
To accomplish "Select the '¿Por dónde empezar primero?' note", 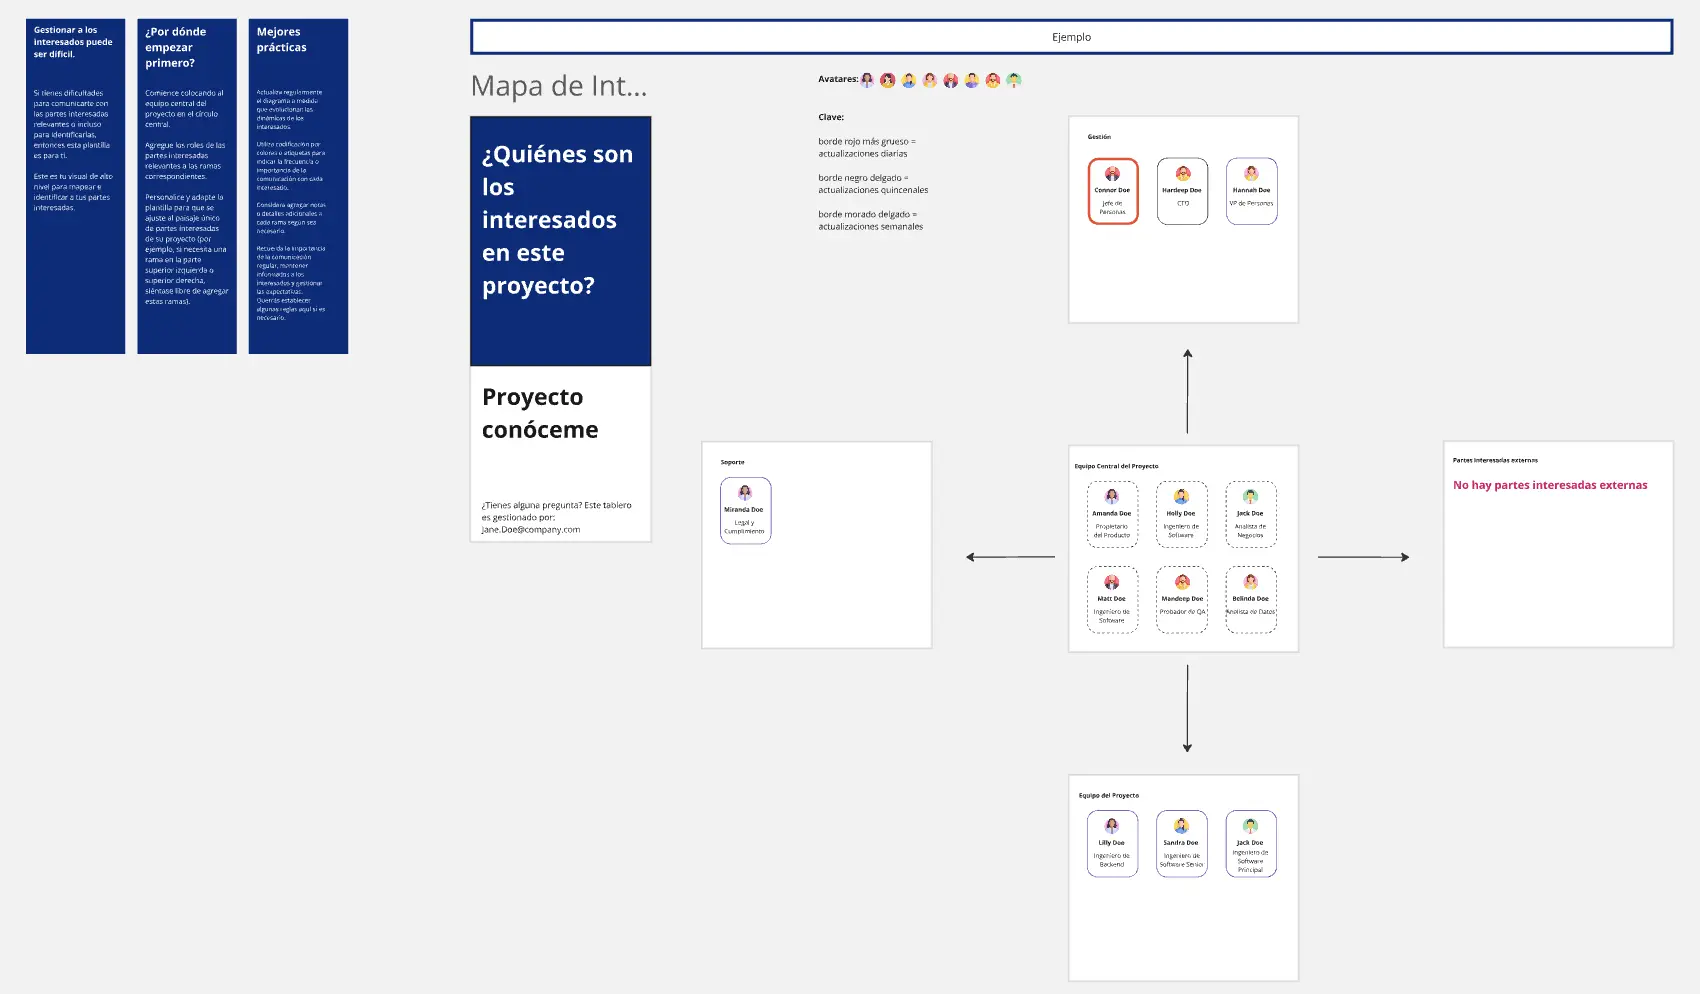I will 187,186.
